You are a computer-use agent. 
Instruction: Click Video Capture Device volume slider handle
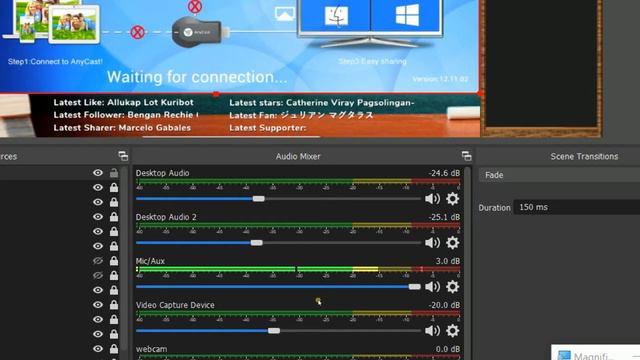pyautogui.click(x=274, y=331)
